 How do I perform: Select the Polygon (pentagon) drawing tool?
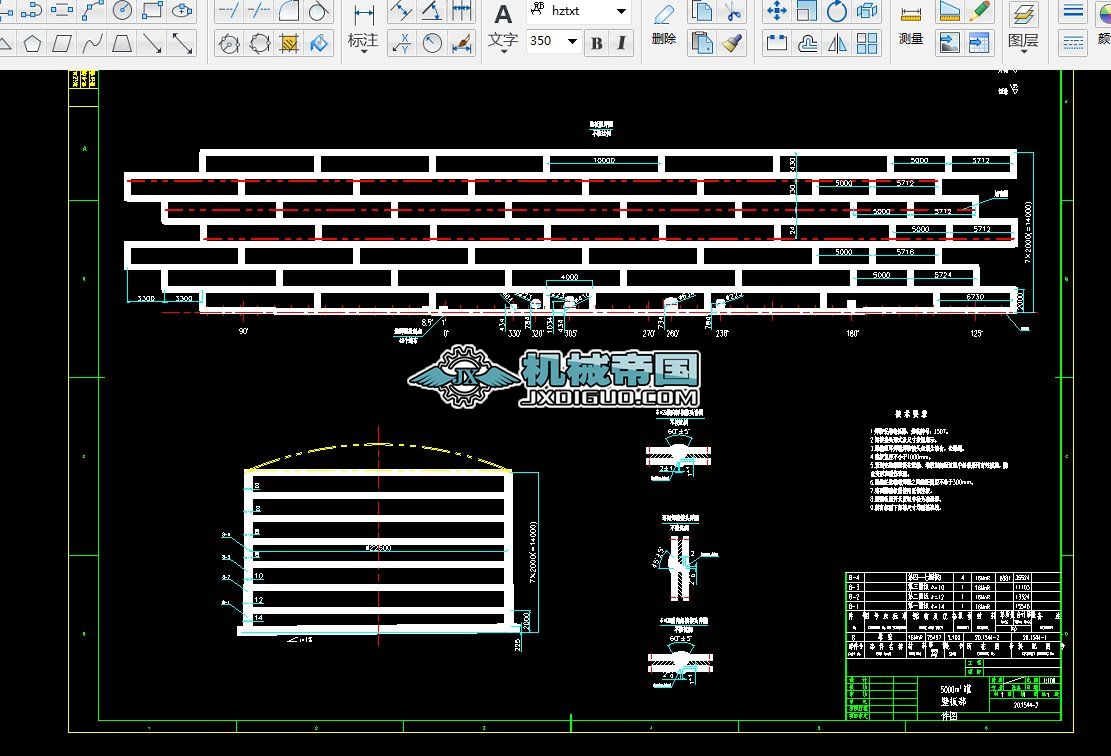click(33, 44)
